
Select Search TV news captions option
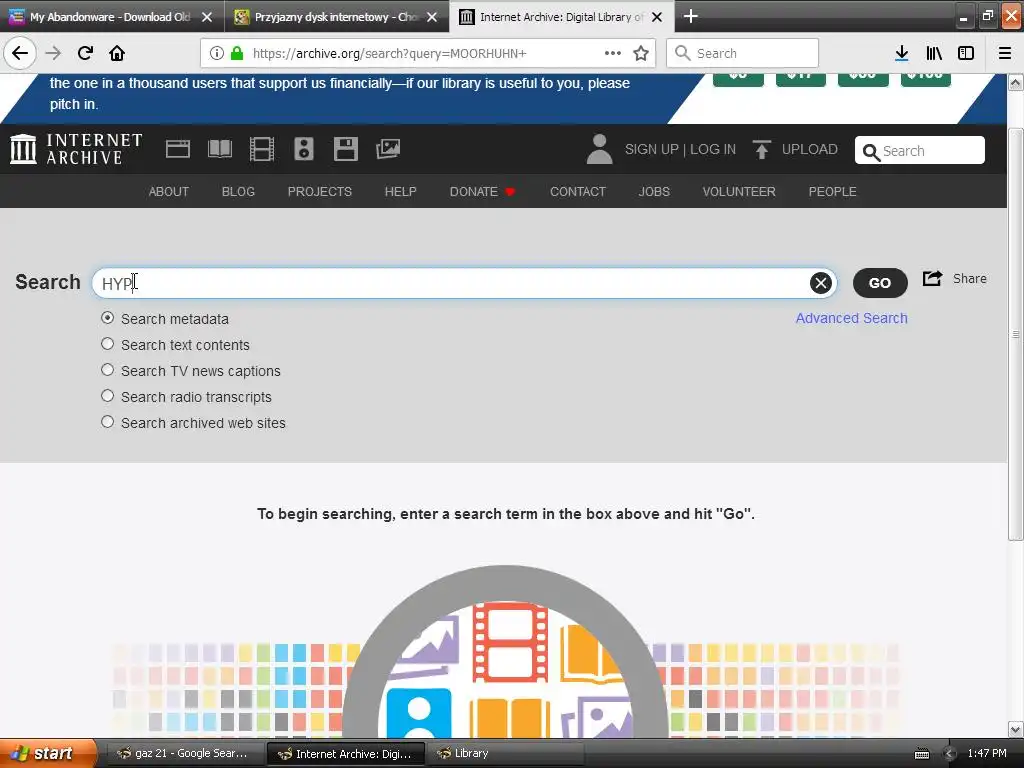point(108,370)
